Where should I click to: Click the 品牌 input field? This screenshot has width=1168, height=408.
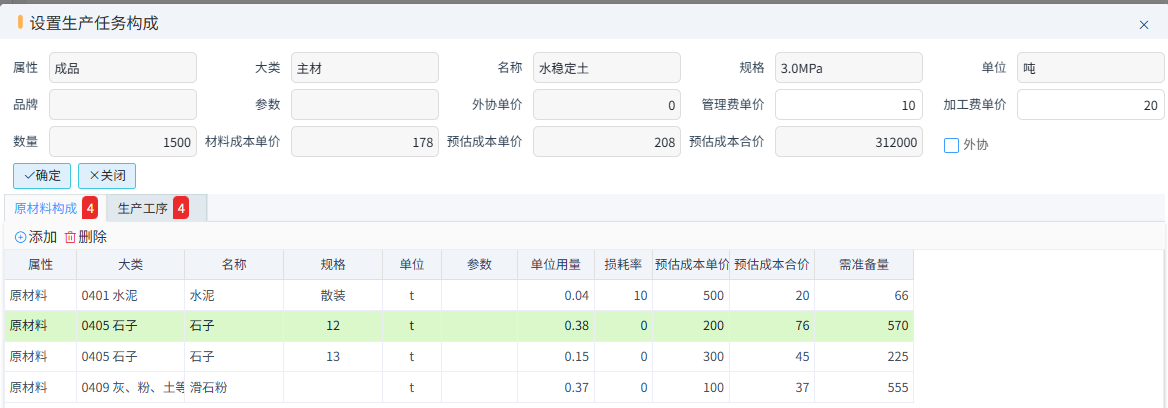(x=123, y=105)
